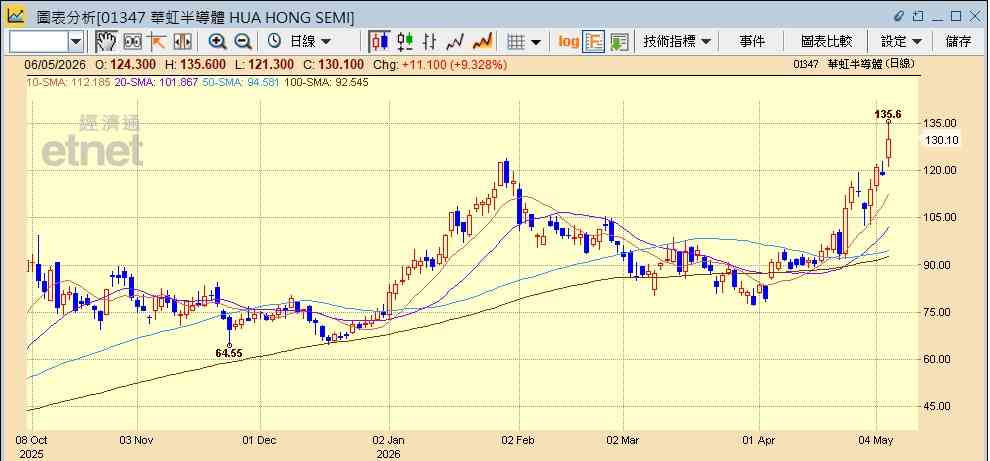Click the 01 Dec date axis label
Viewport: 990px width, 461px height.
260,440
